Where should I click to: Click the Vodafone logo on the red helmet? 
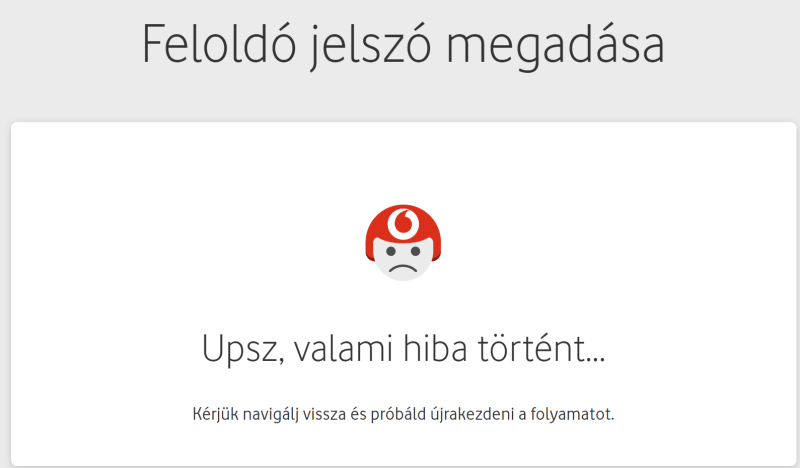pyautogui.click(x=403, y=223)
